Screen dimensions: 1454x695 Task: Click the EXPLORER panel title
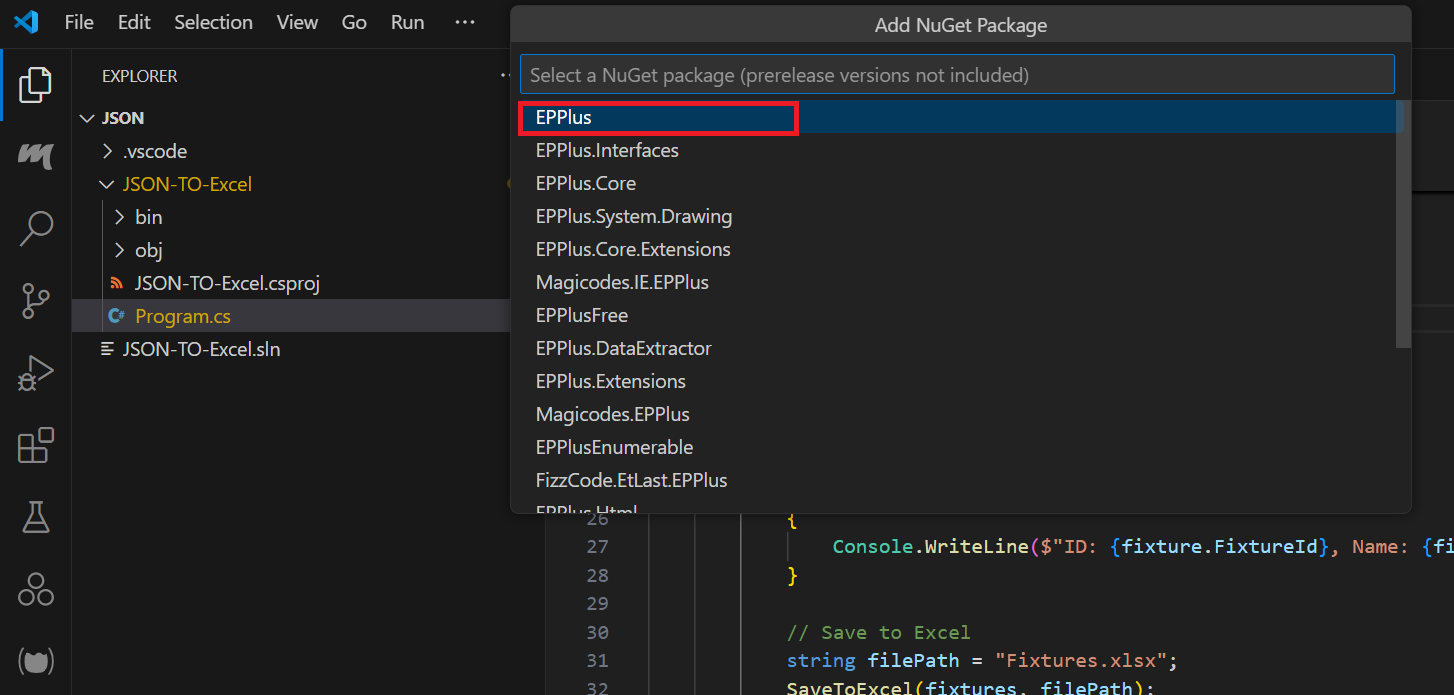[139, 76]
